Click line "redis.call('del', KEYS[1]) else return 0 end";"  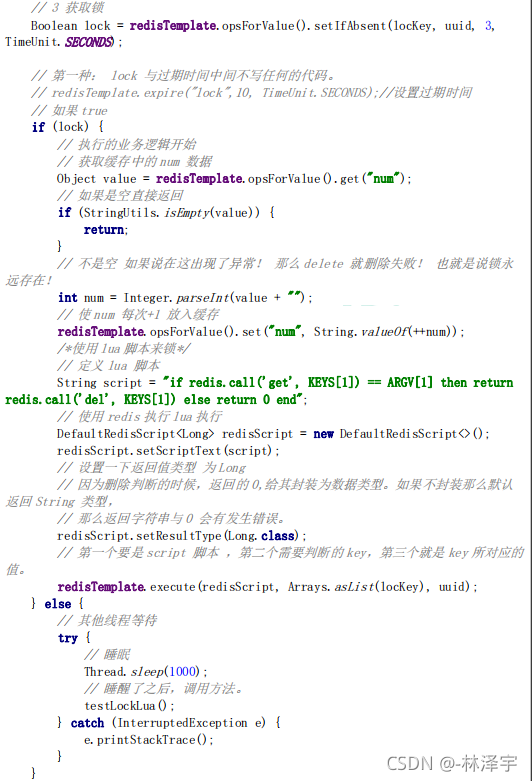pyautogui.click(x=156, y=399)
